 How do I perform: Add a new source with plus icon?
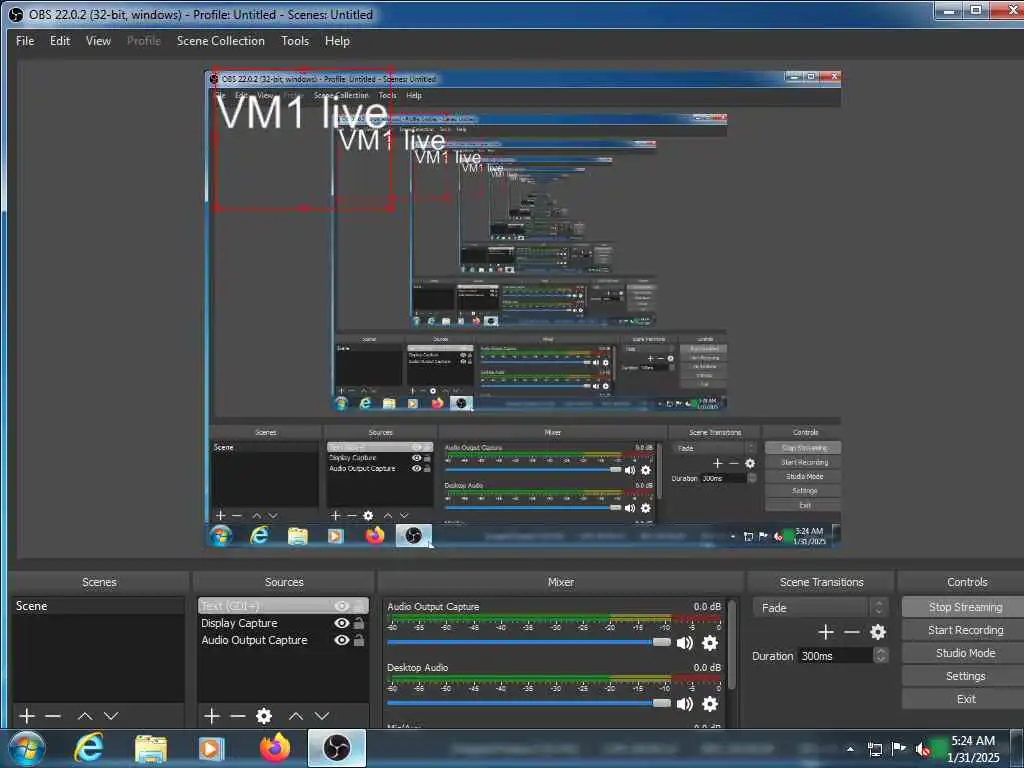(x=212, y=716)
